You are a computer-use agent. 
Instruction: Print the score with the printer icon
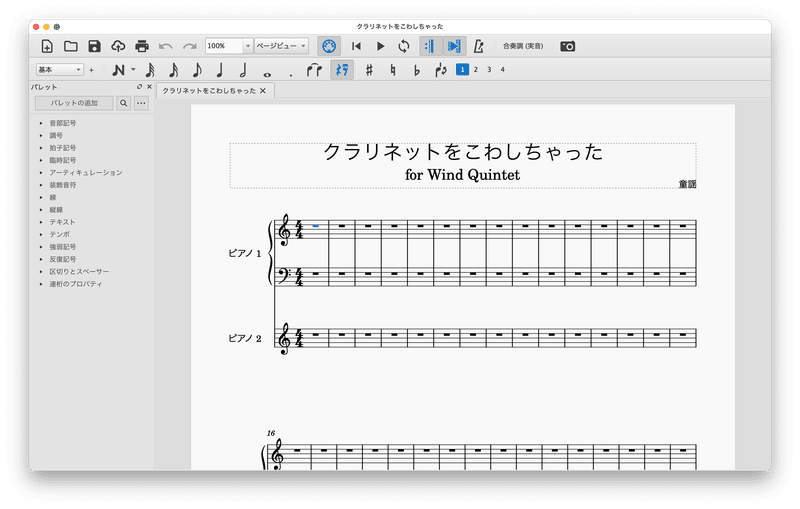142,46
